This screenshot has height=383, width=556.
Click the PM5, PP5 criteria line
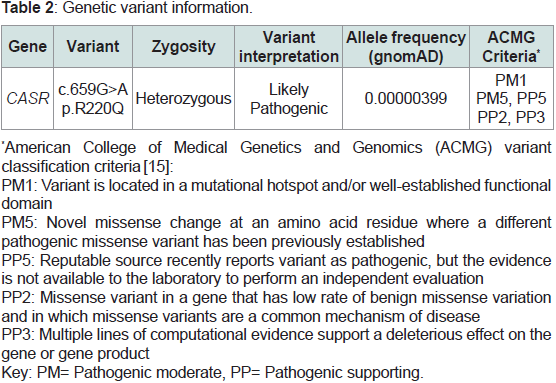coord(511,98)
